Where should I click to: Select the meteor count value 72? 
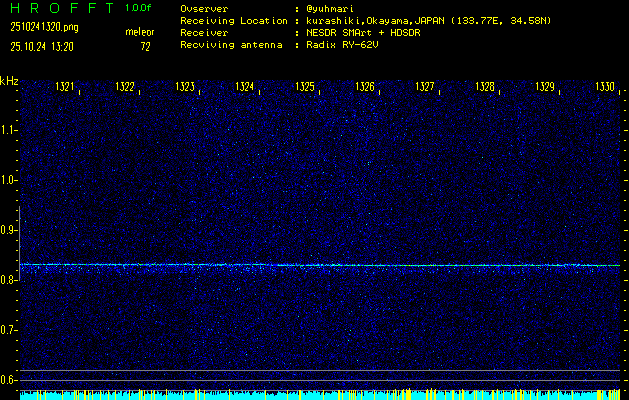tap(145, 46)
